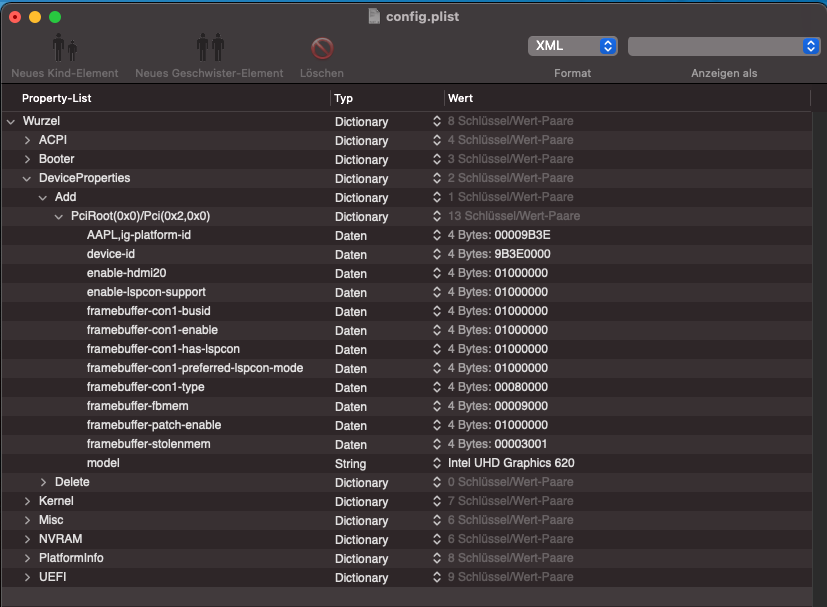Screen dimensions: 827x607
Task: Click the config.plist document icon in title bar
Action: [374, 16]
